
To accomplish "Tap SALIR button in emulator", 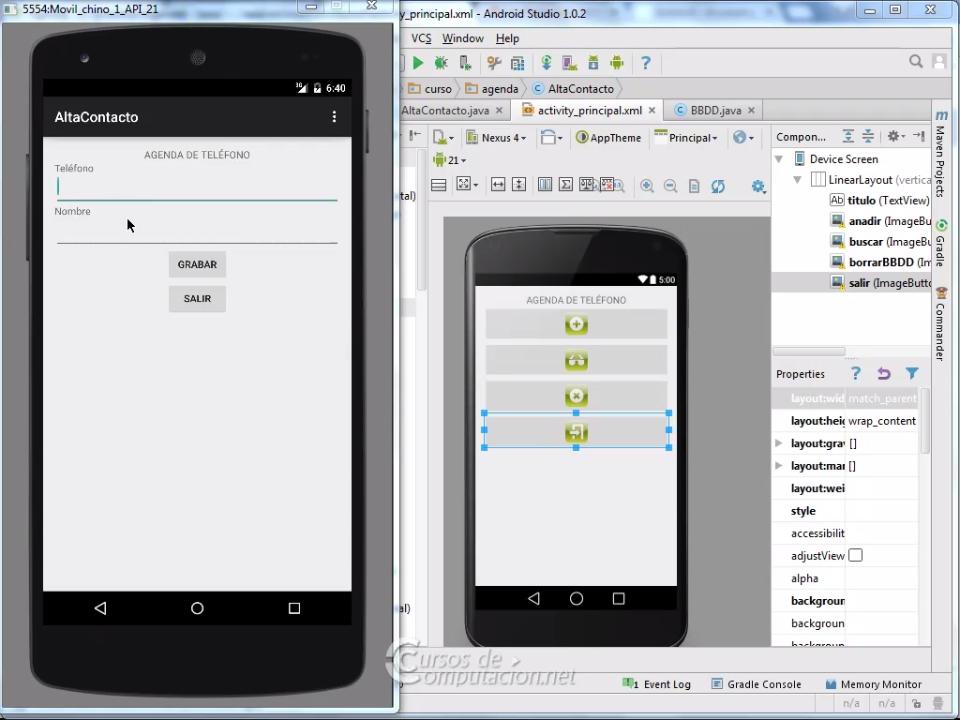I will pos(197,299).
